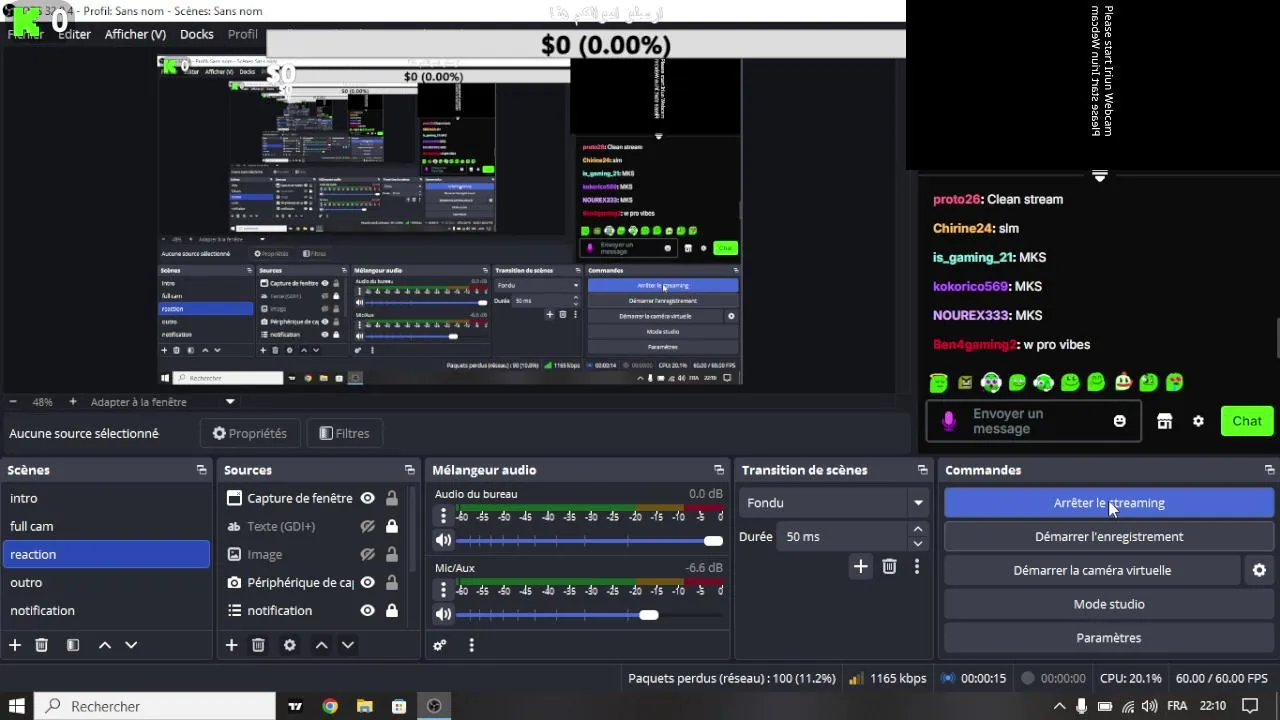Add a new scene in Scènes panel
The image size is (1280, 720).
[x=15, y=645]
